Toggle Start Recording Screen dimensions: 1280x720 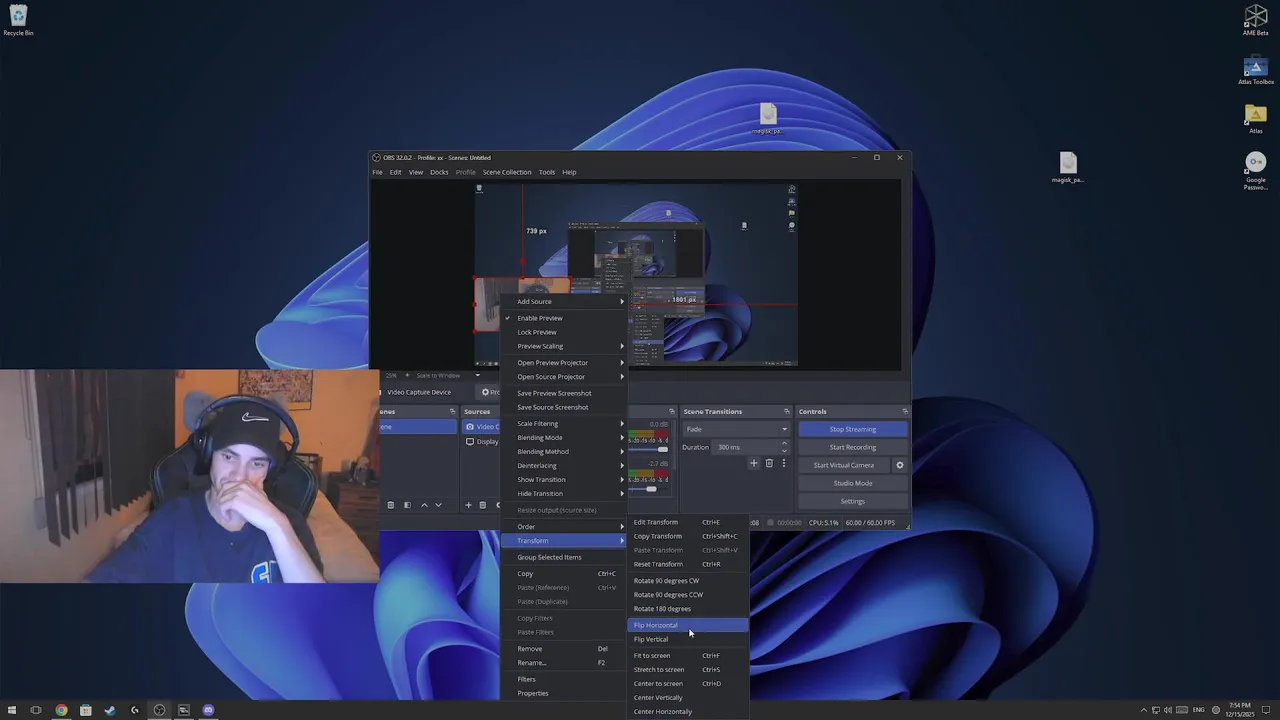pos(853,447)
